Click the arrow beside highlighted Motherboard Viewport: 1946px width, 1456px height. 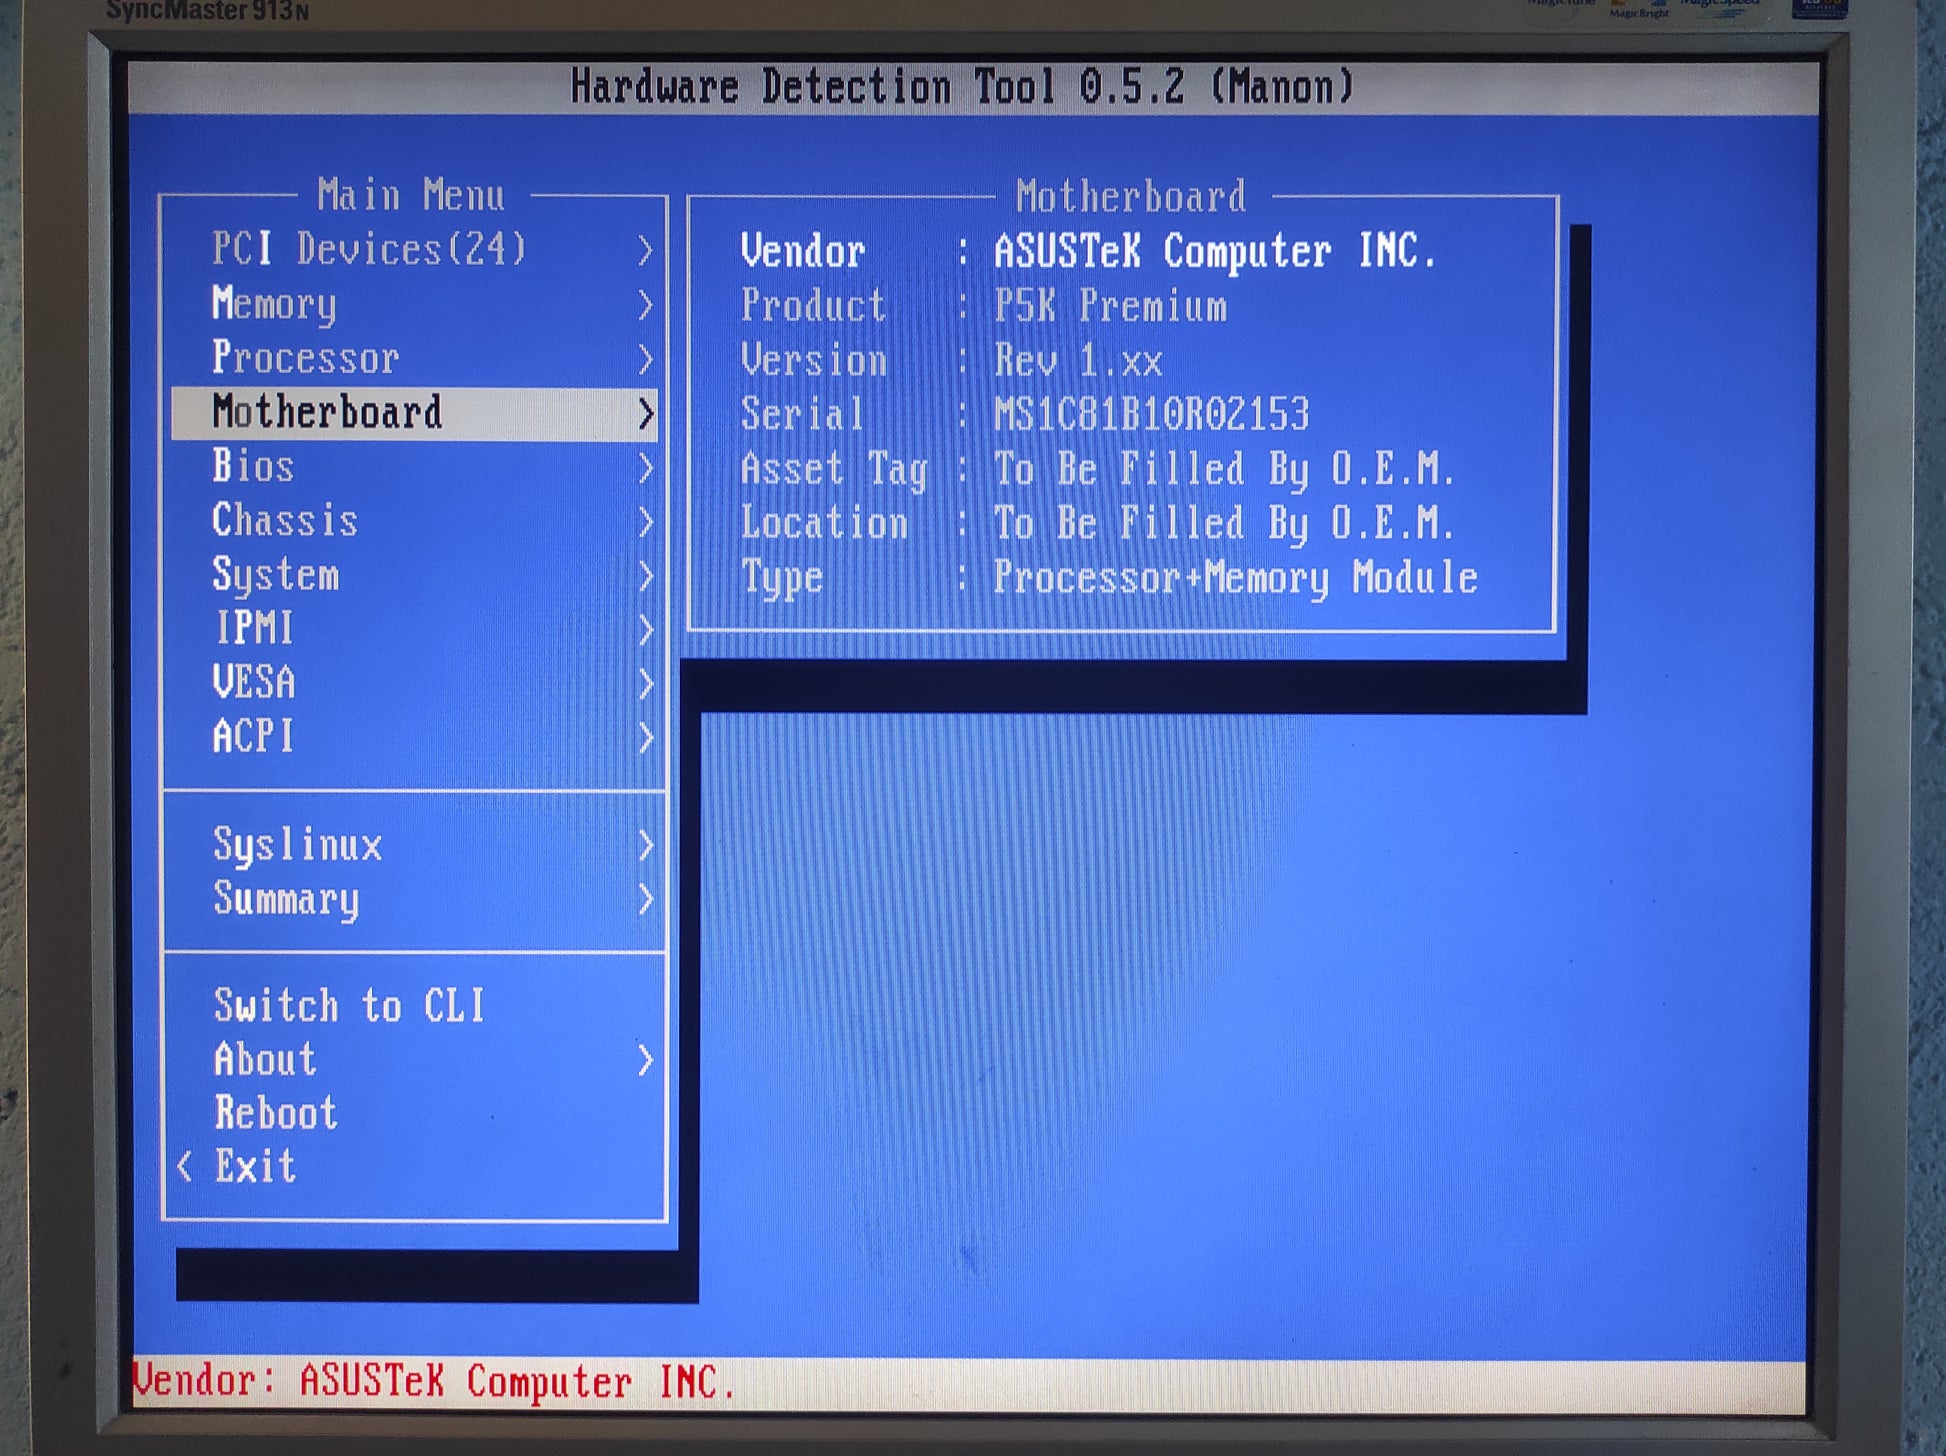[x=645, y=414]
